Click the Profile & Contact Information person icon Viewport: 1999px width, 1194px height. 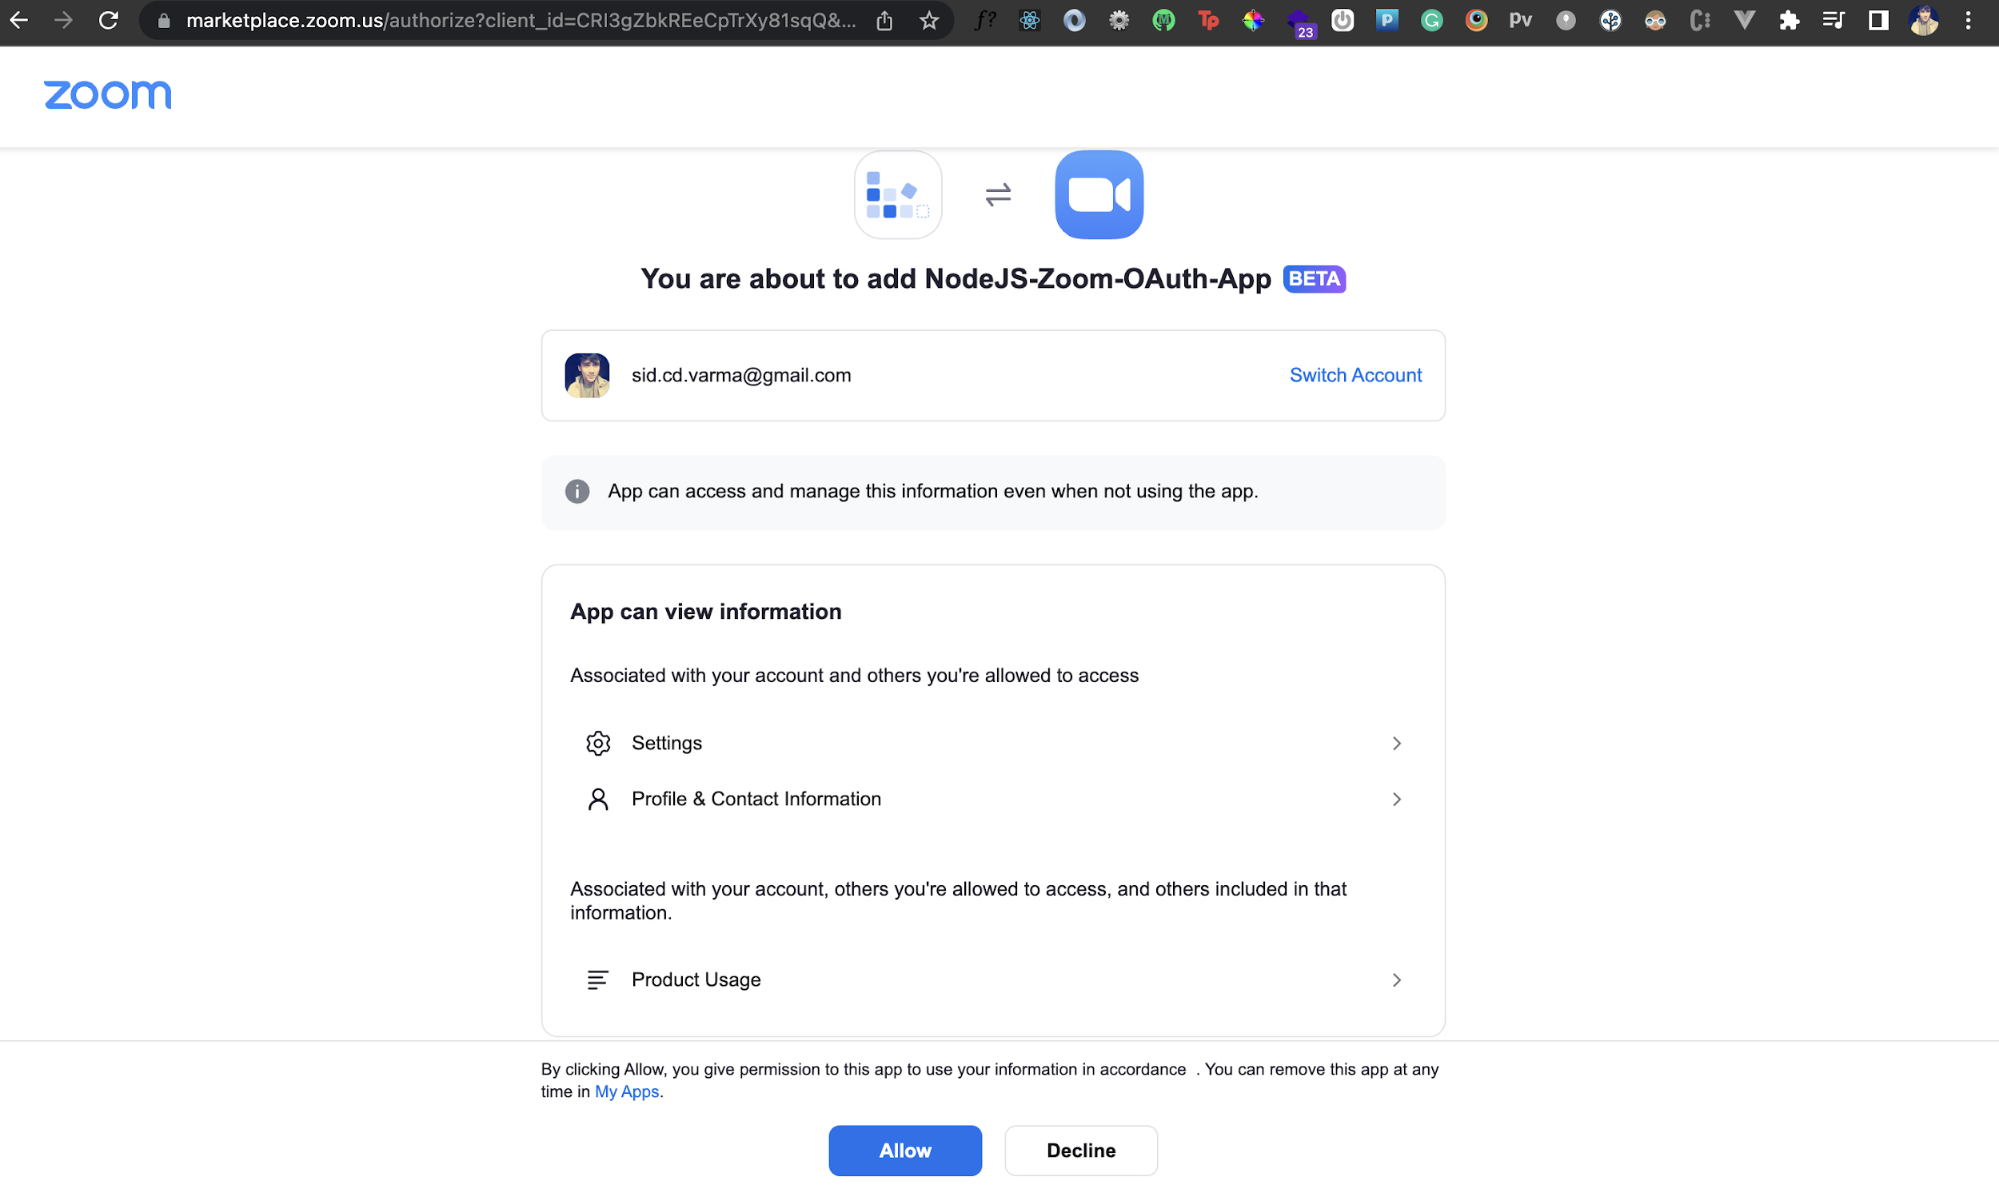point(597,799)
